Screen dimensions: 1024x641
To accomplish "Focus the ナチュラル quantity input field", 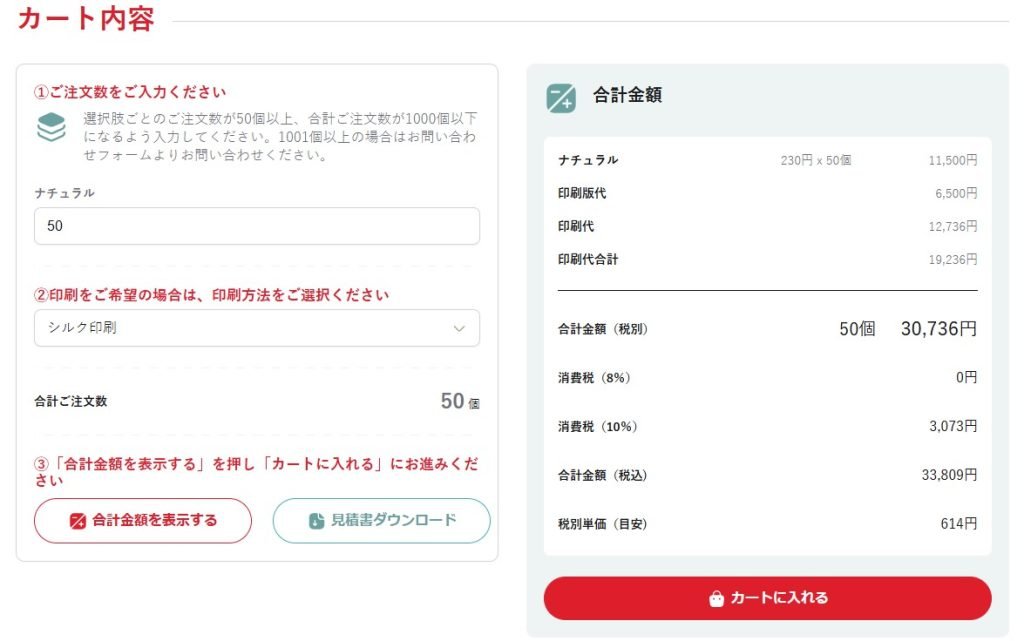I will [x=256, y=226].
